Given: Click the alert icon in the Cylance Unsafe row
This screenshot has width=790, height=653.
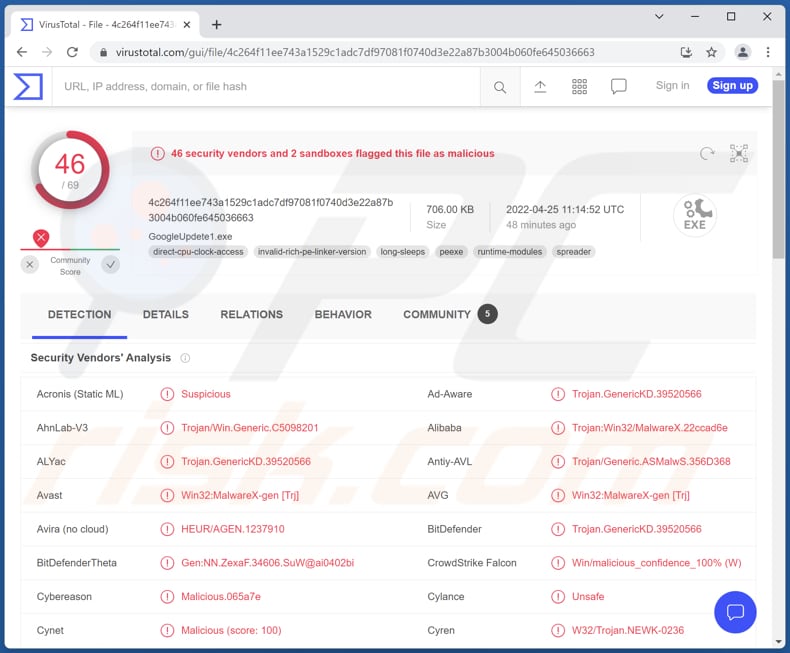Looking at the screenshot, I should point(558,597).
